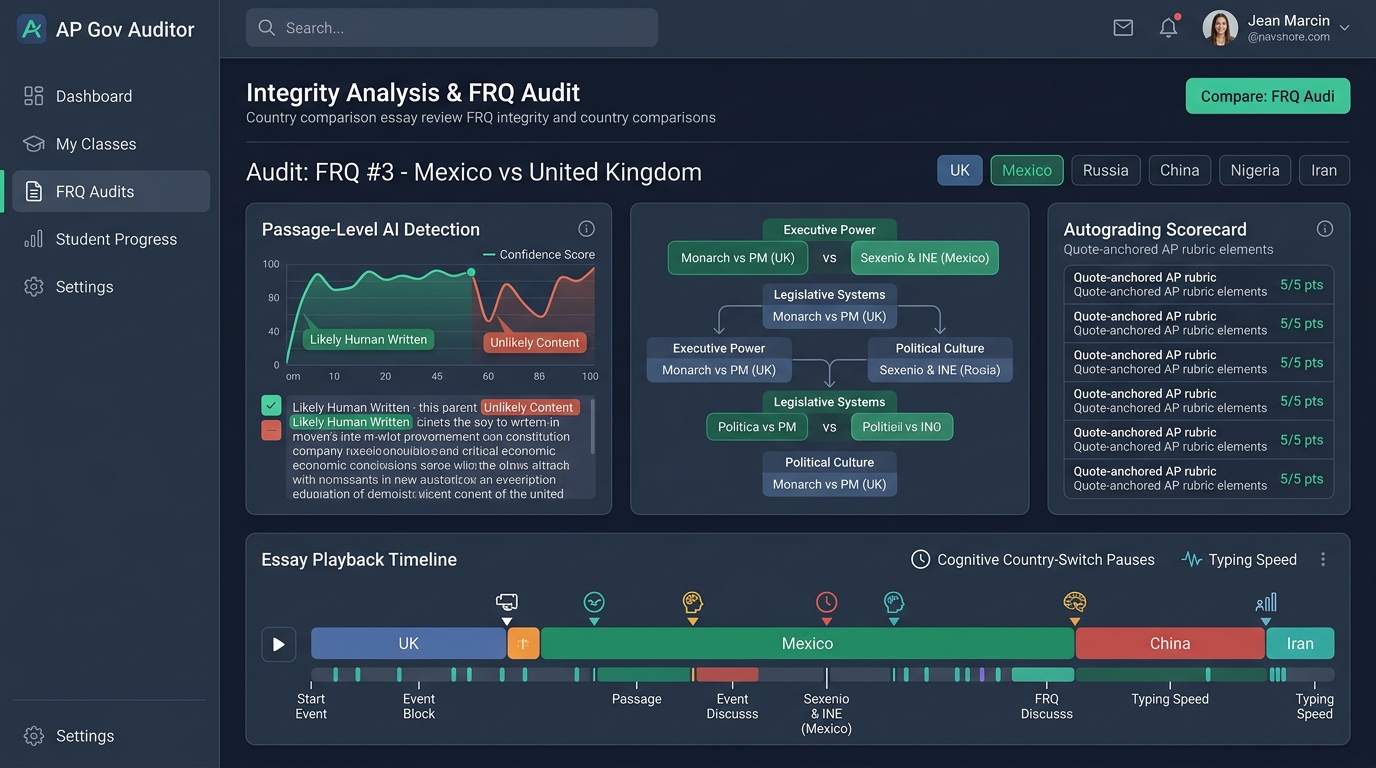The height and width of the screenshot is (768, 1376).
Task: Click Jean Marcin's profile avatar
Action: coord(1220,28)
